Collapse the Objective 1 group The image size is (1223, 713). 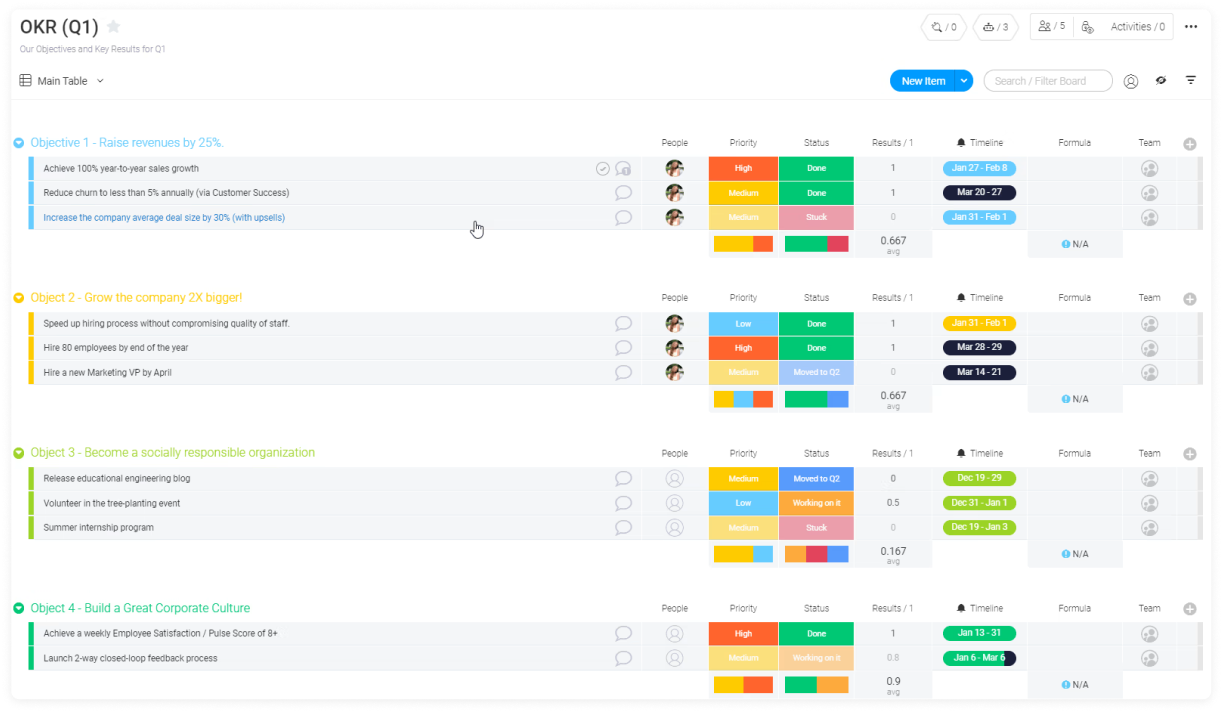tap(18, 143)
